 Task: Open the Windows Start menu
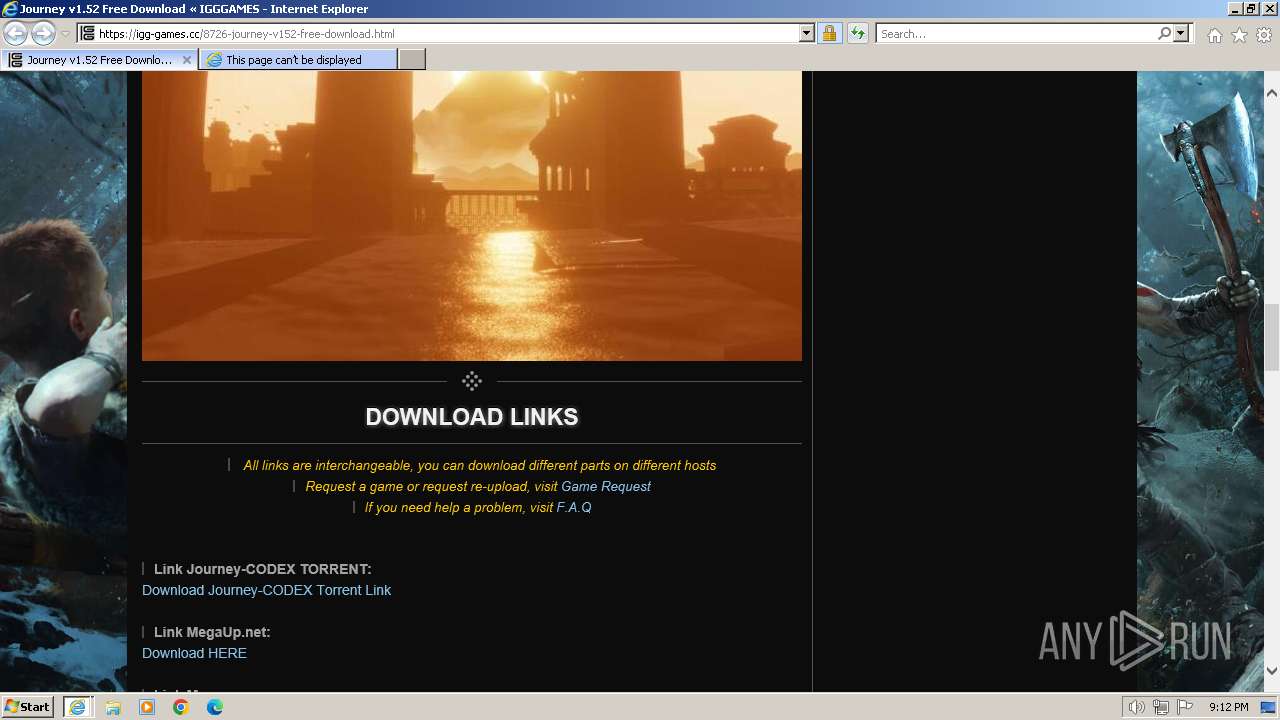27,707
